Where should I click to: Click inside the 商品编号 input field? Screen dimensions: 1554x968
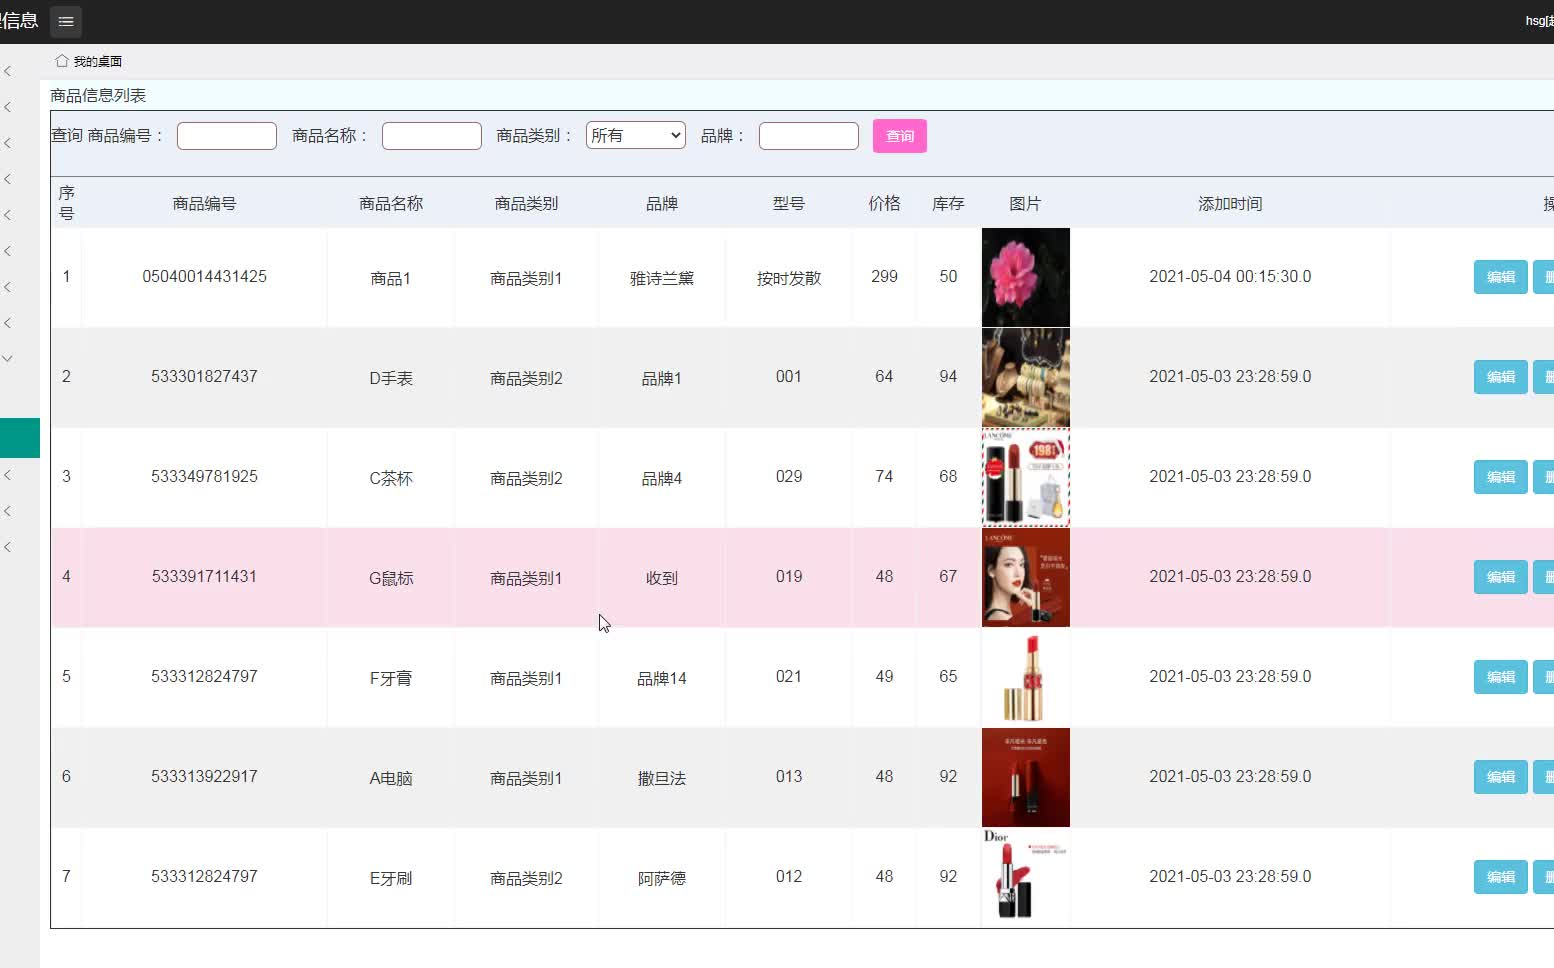(x=226, y=135)
